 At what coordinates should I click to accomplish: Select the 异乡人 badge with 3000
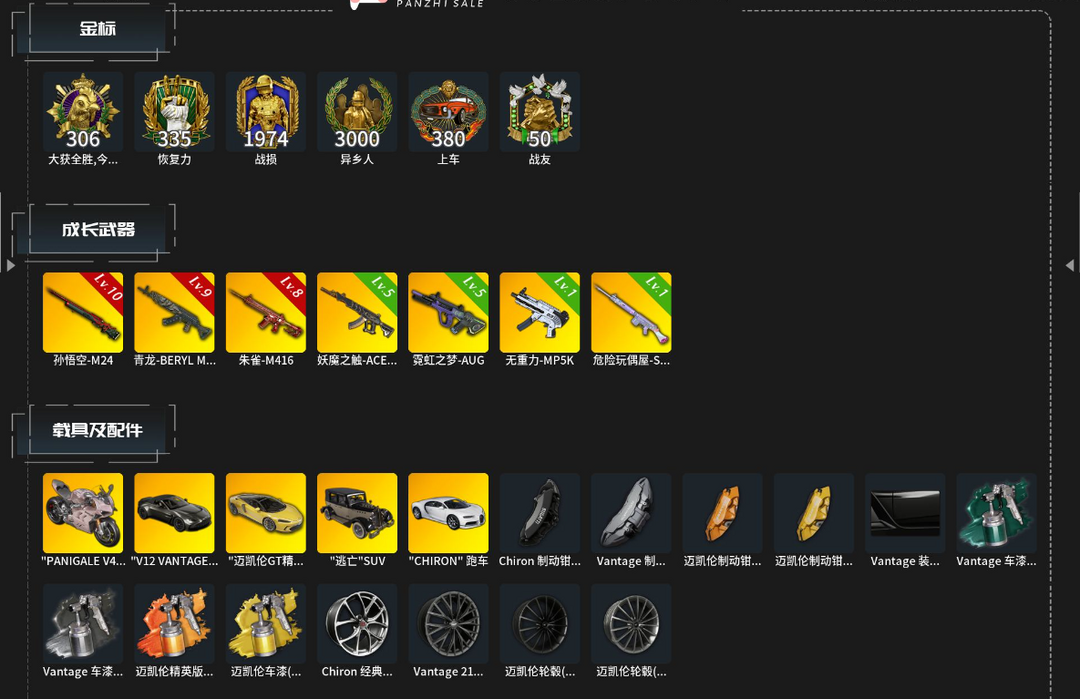pyautogui.click(x=357, y=112)
